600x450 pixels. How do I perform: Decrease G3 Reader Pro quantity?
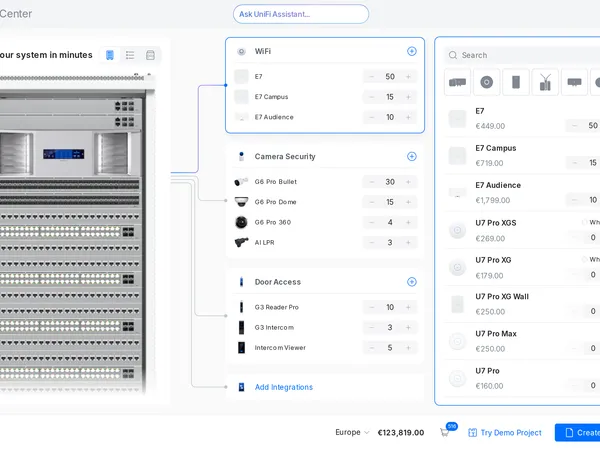(x=372, y=307)
